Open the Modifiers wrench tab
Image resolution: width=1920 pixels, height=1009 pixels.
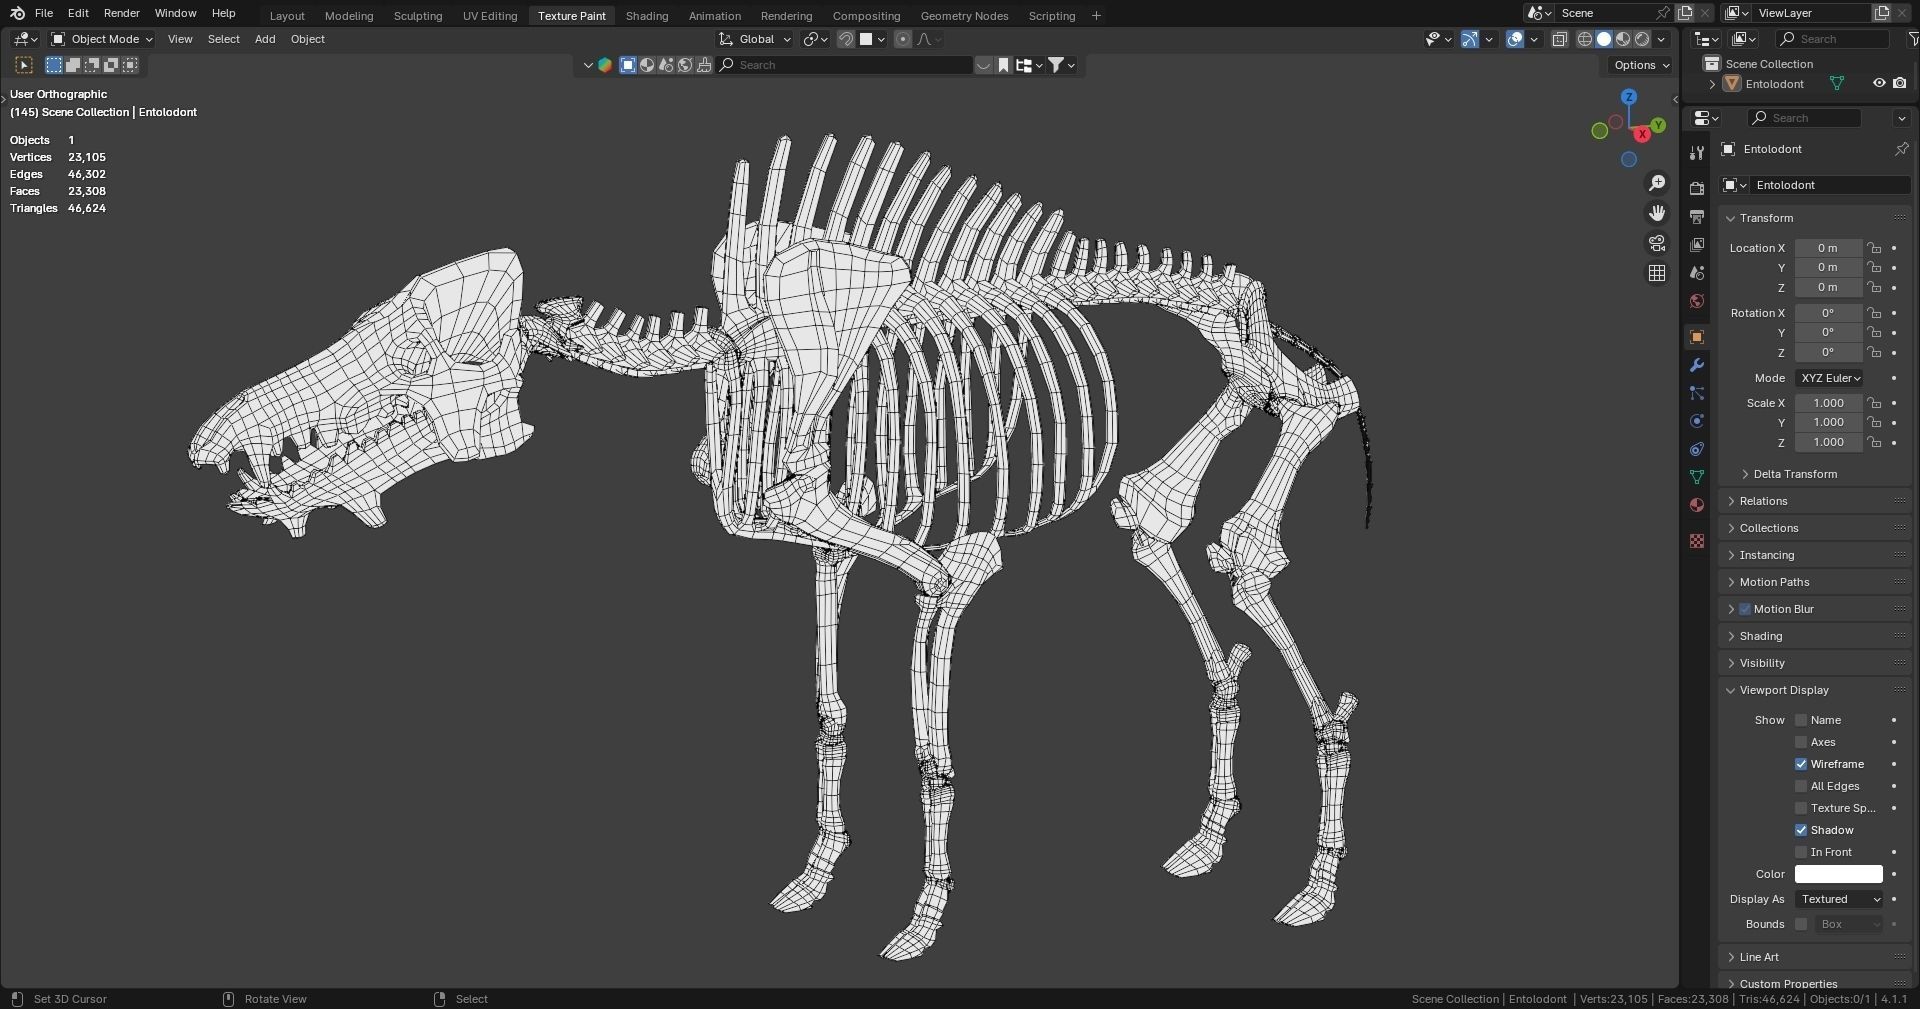point(1696,365)
